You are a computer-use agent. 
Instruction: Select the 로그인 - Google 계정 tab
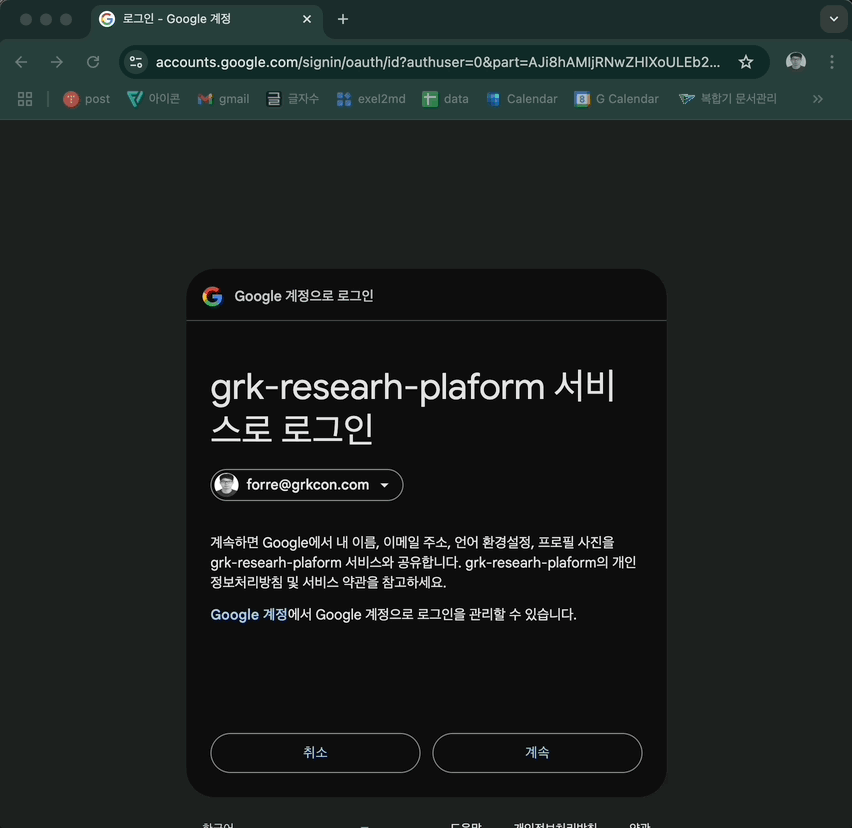click(206, 20)
